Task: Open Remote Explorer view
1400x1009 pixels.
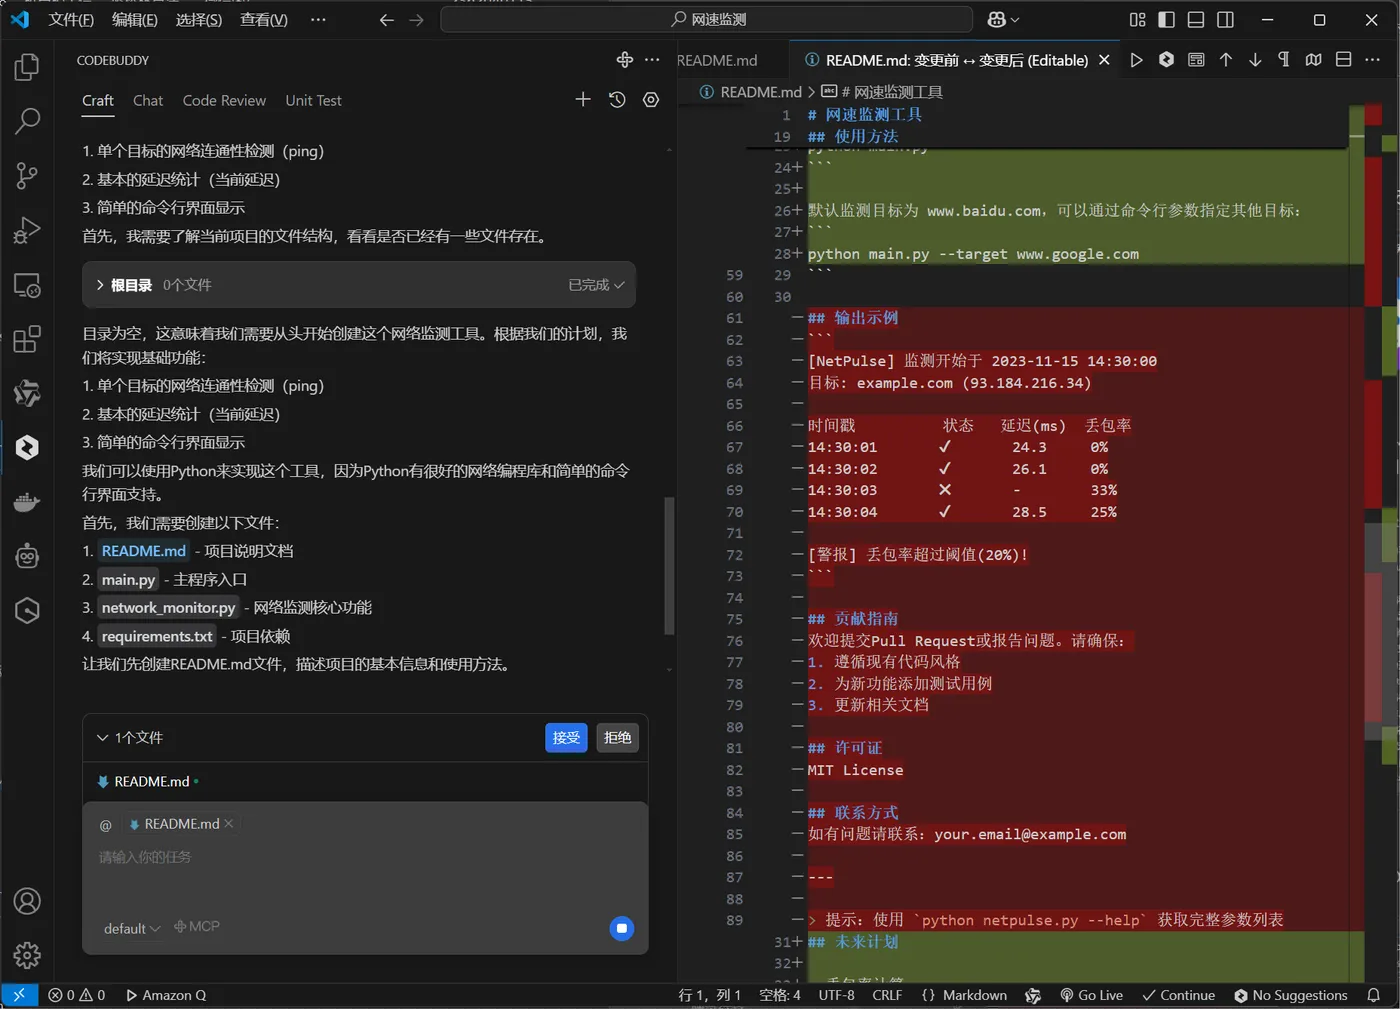Action: click(x=27, y=285)
